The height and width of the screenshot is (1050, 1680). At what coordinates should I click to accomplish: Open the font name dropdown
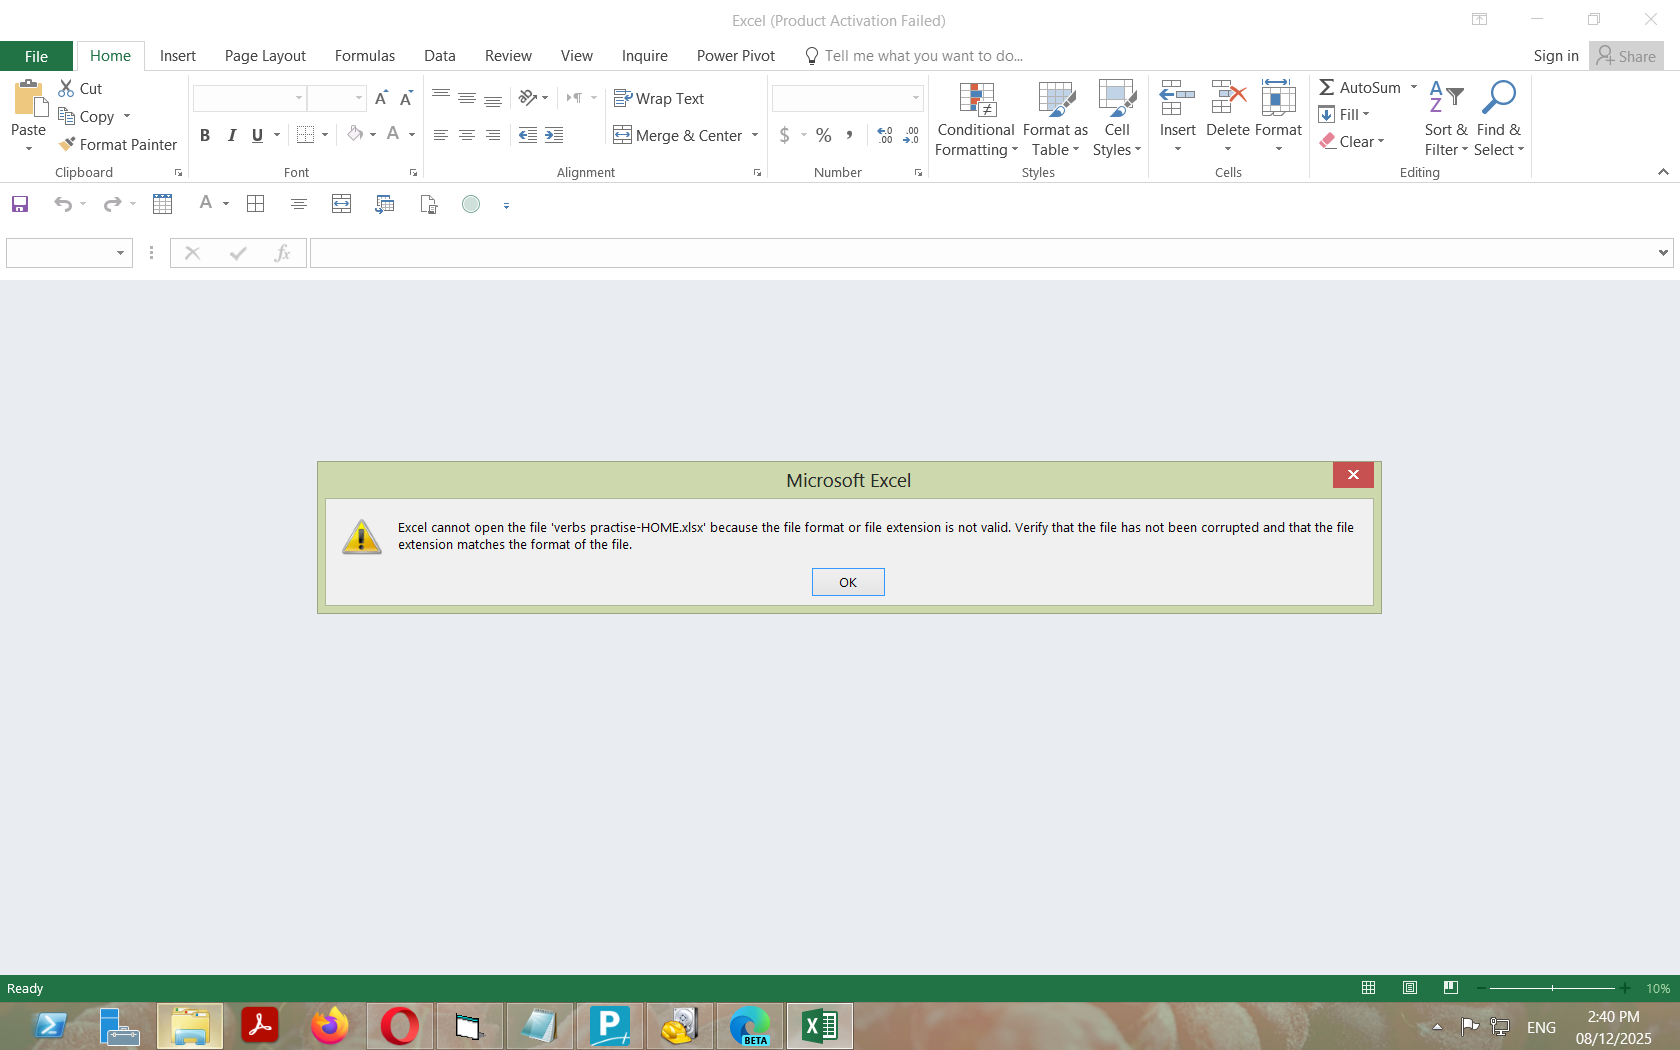click(x=298, y=98)
